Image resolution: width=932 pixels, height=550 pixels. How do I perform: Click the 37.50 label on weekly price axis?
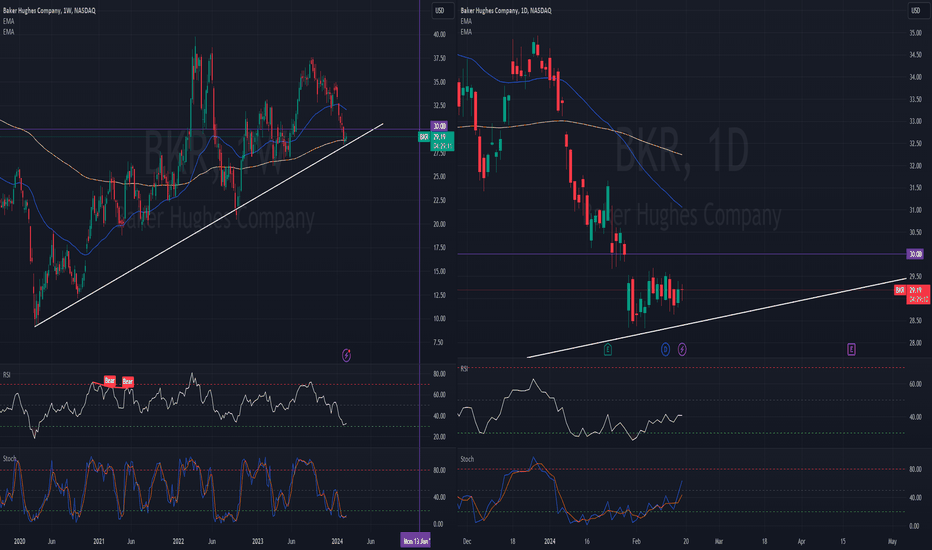(x=439, y=58)
